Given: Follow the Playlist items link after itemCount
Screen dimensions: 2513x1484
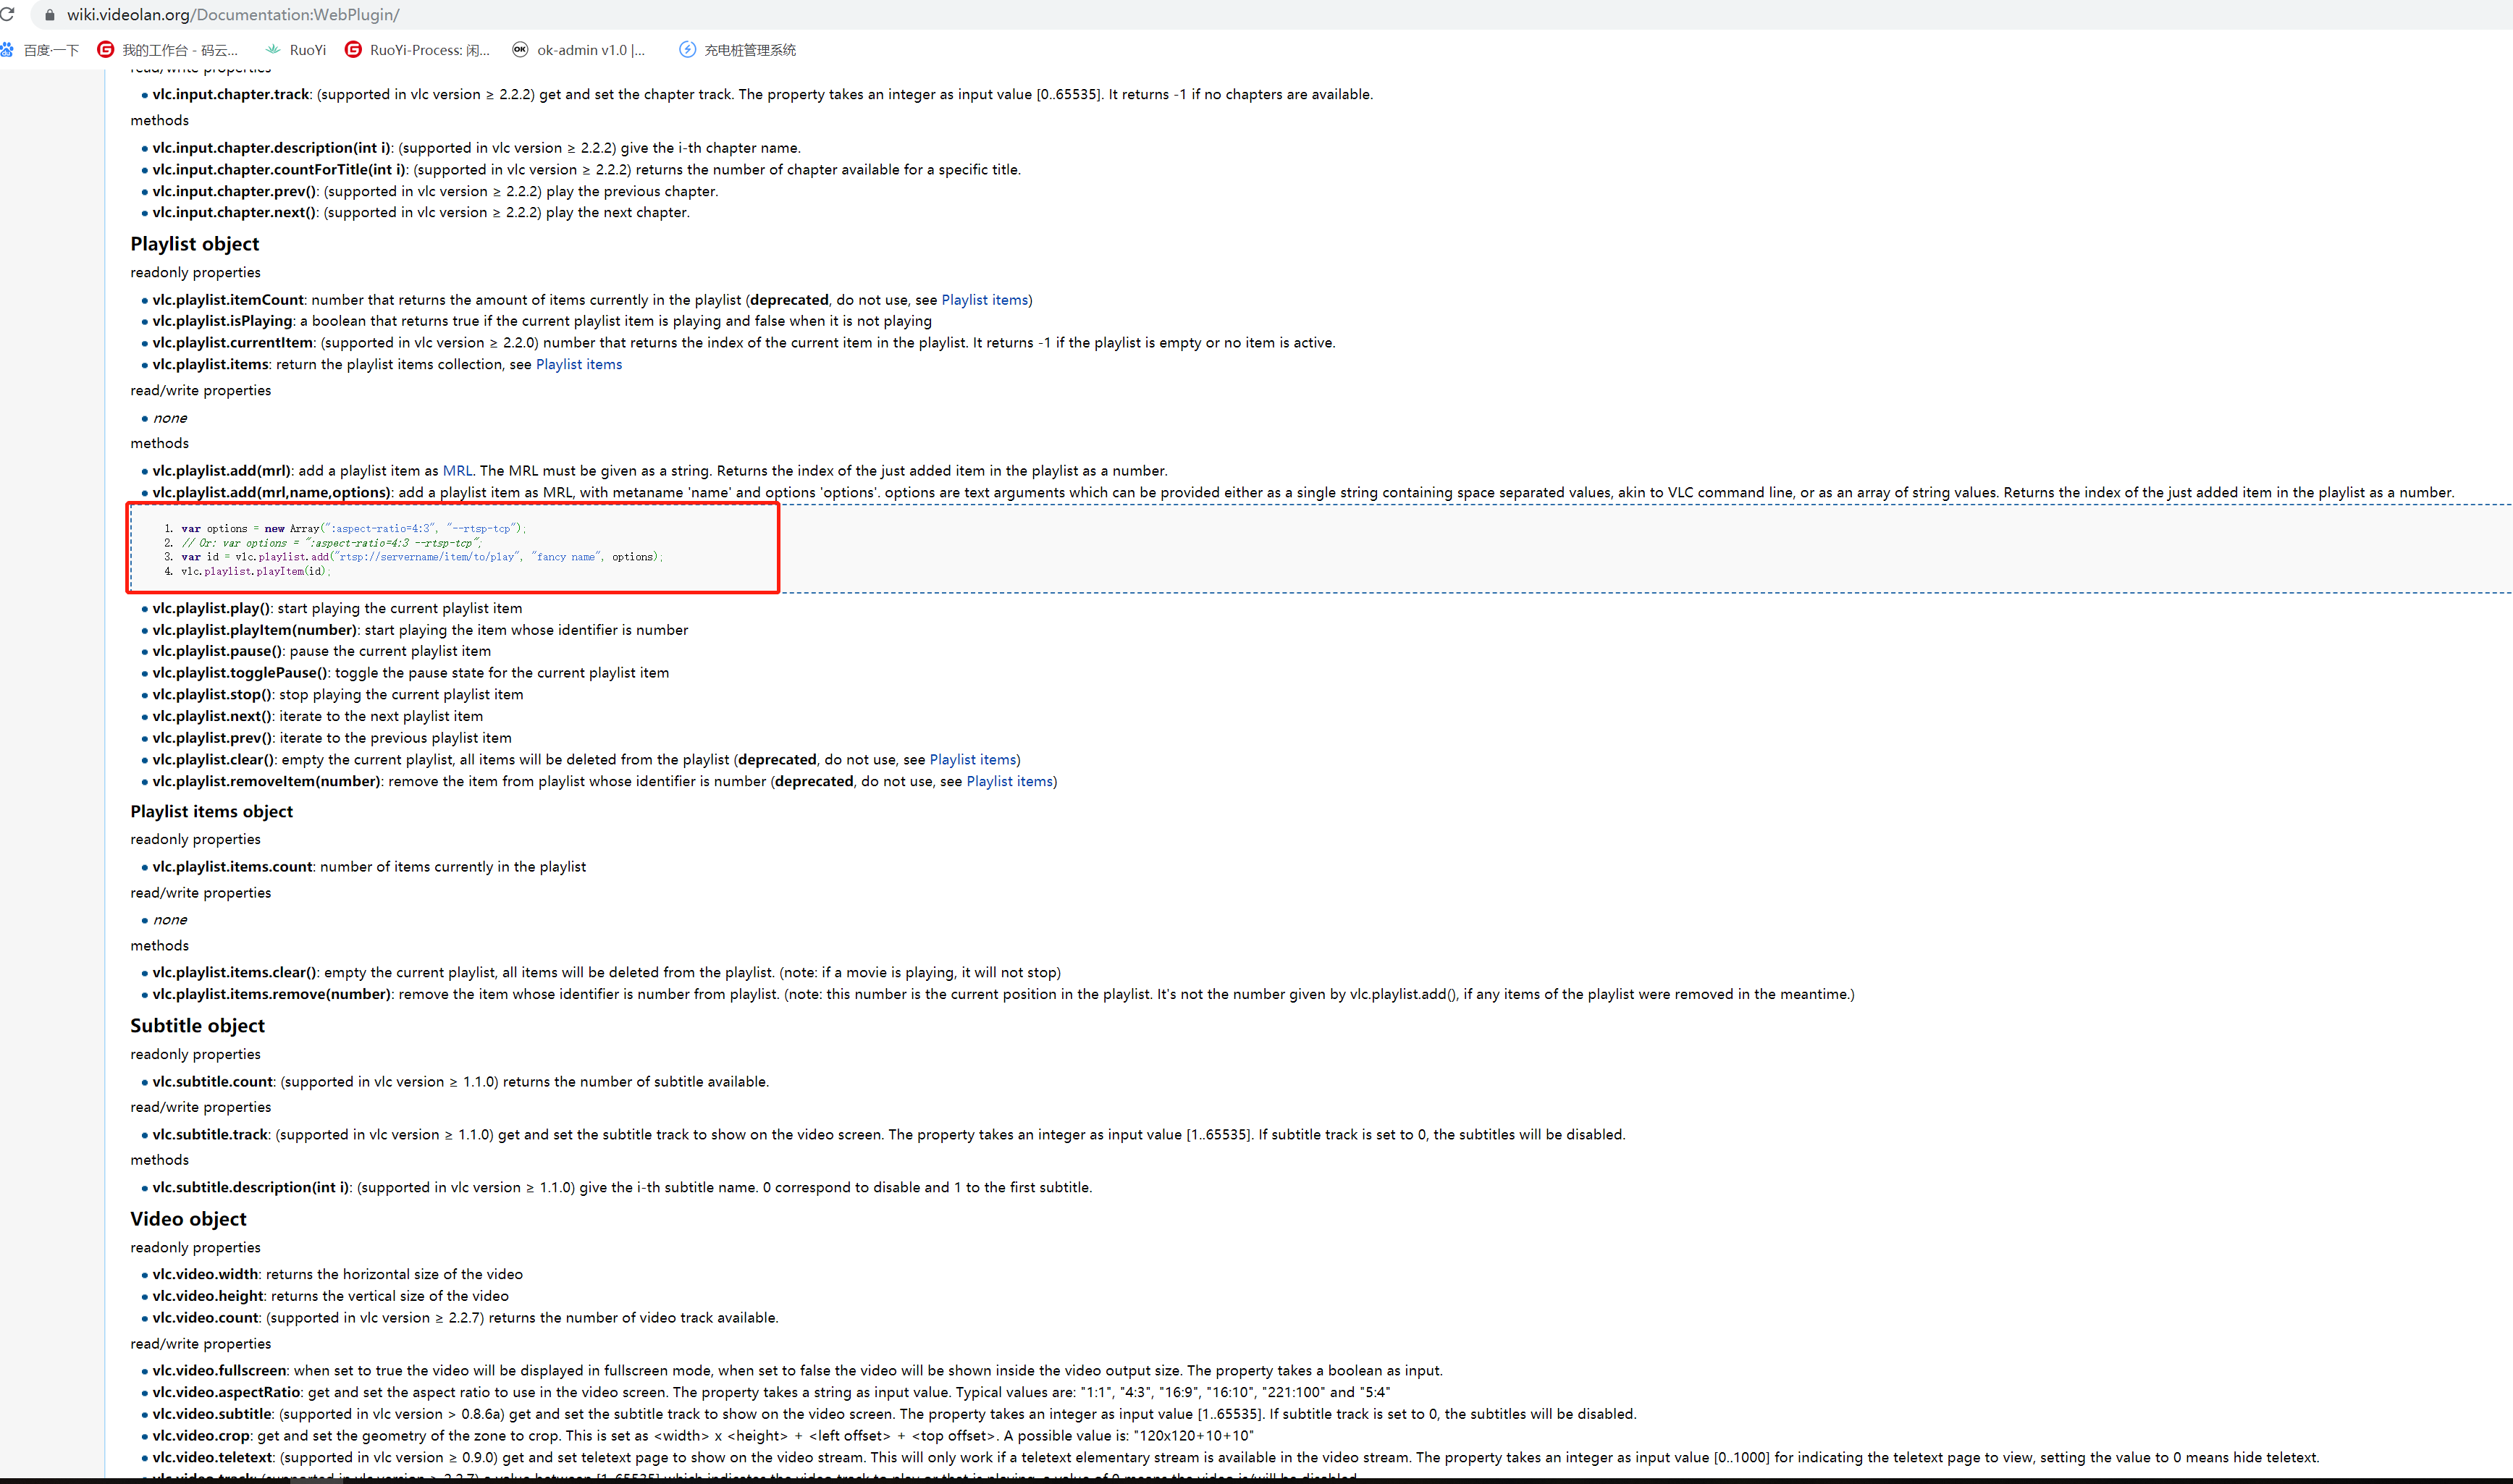Looking at the screenshot, I should [984, 300].
